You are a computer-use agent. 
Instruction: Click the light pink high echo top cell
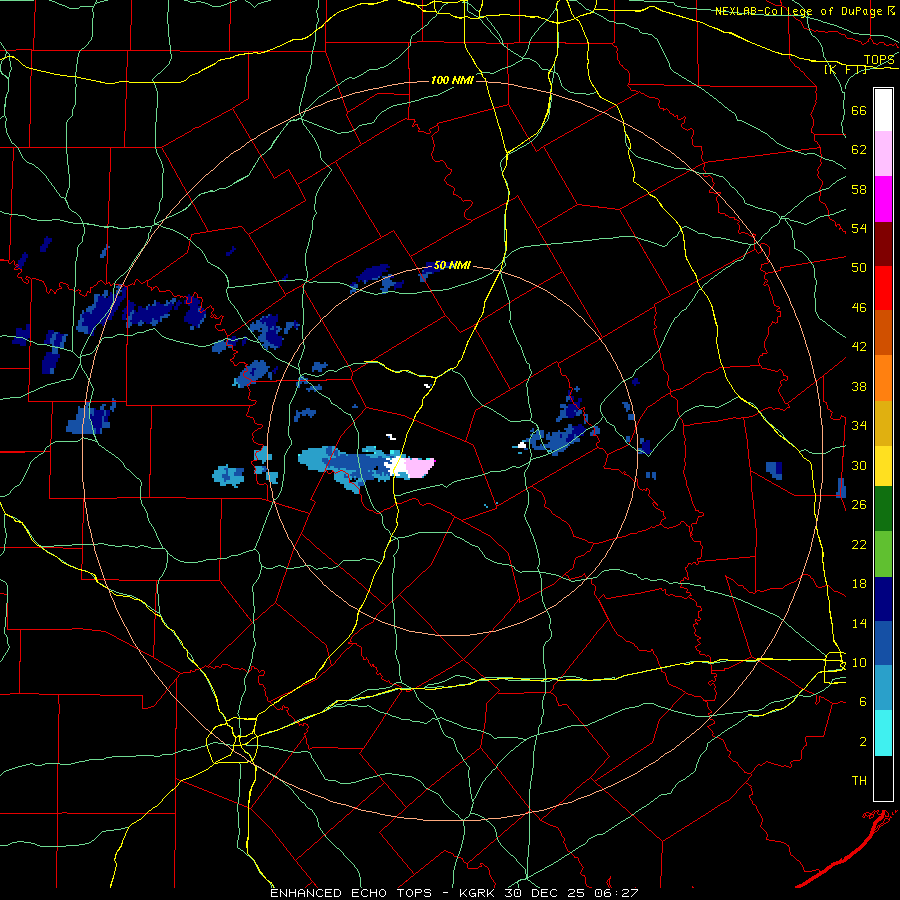tap(419, 467)
